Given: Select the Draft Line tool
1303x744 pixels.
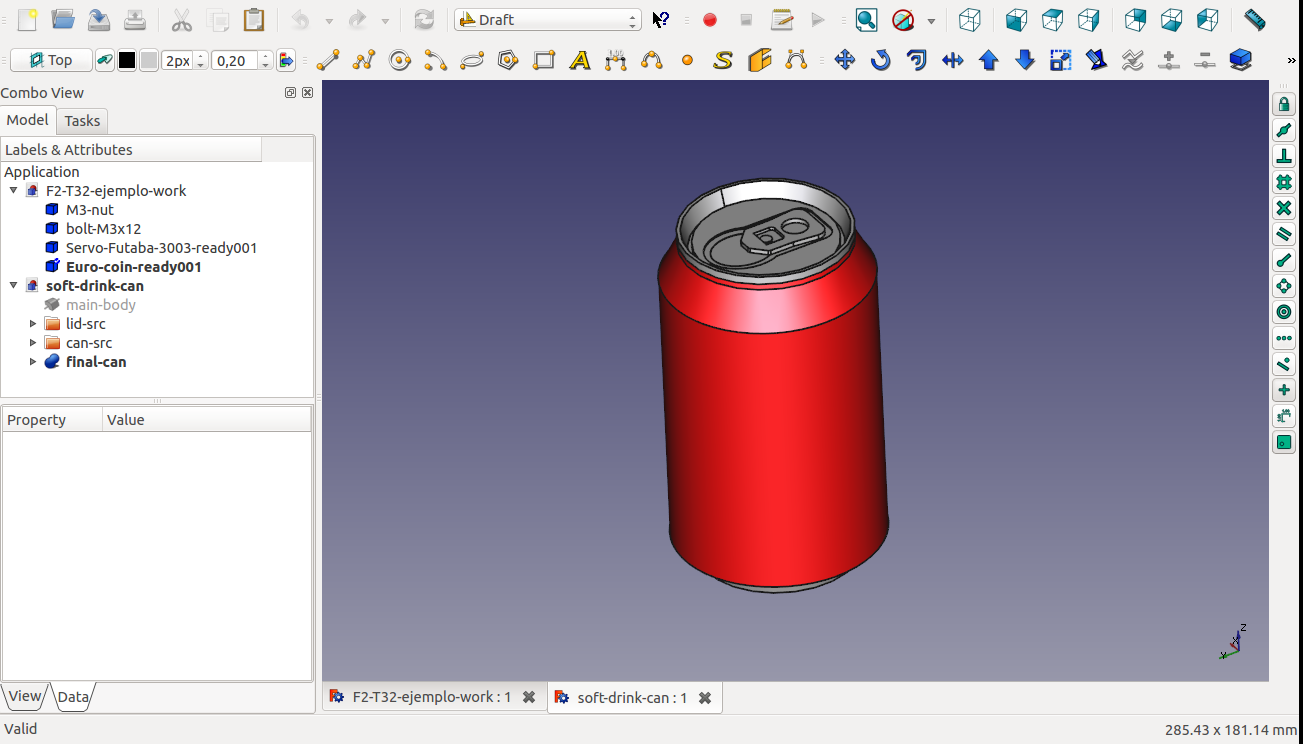Looking at the screenshot, I should pyautogui.click(x=328, y=61).
